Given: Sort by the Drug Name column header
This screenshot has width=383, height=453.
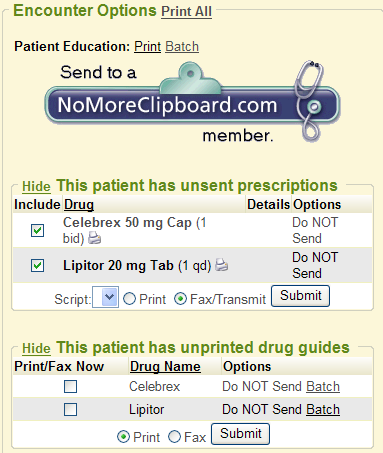Looking at the screenshot, I should [165, 366].
